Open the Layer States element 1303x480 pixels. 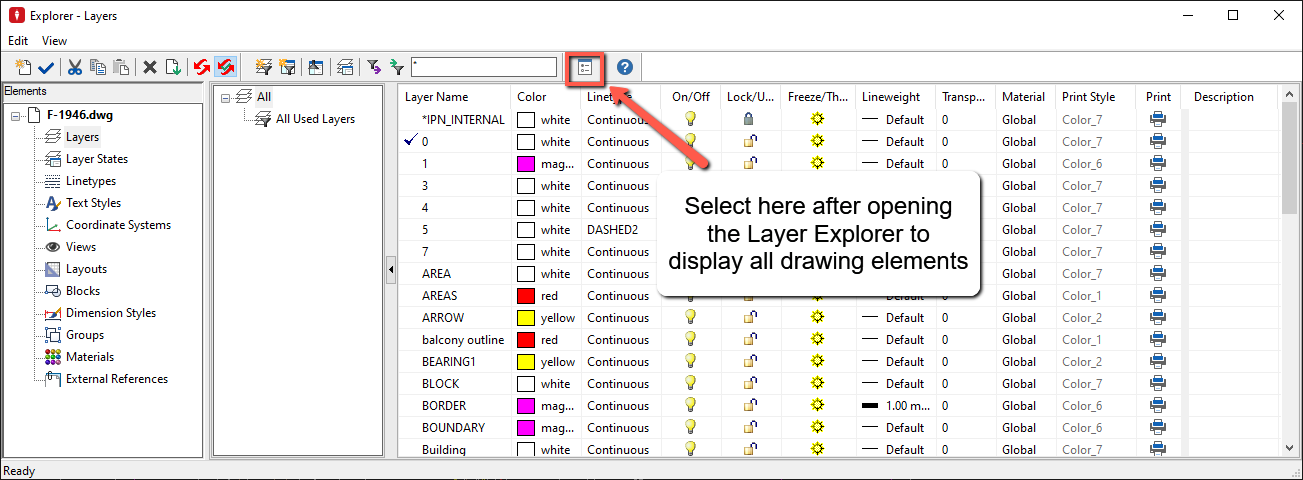pos(96,159)
